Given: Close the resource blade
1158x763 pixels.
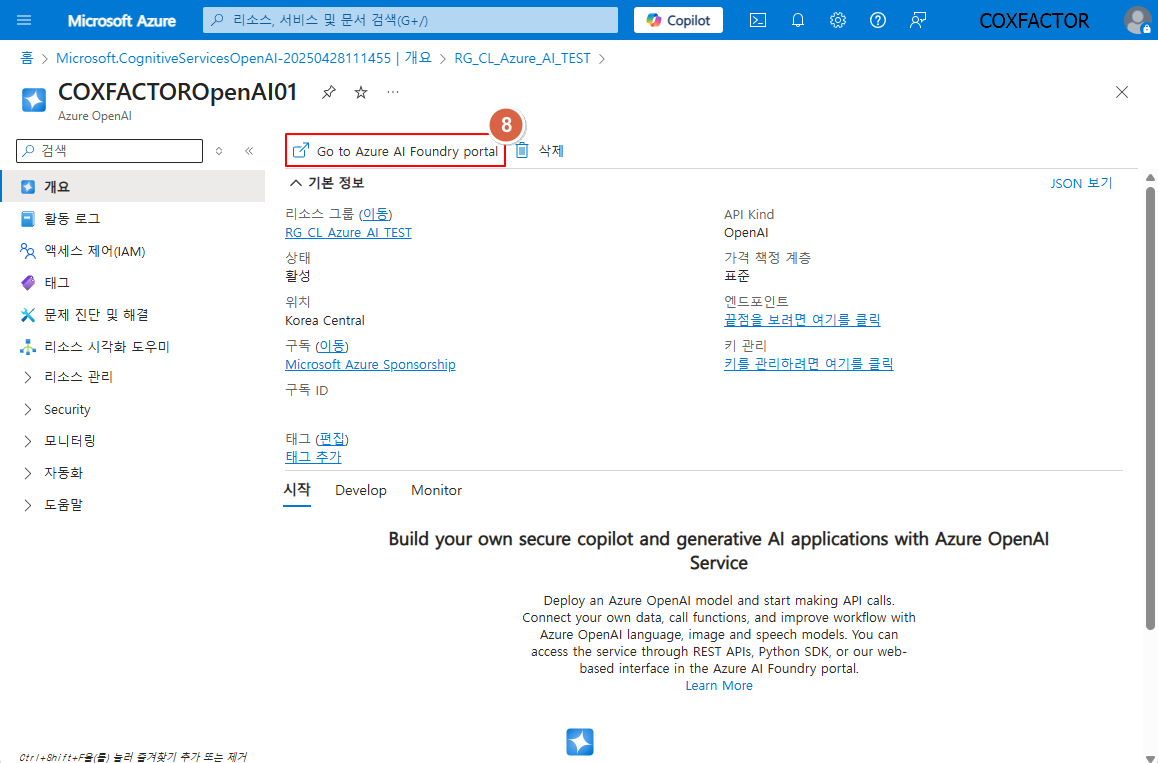Looking at the screenshot, I should pos(1122,92).
